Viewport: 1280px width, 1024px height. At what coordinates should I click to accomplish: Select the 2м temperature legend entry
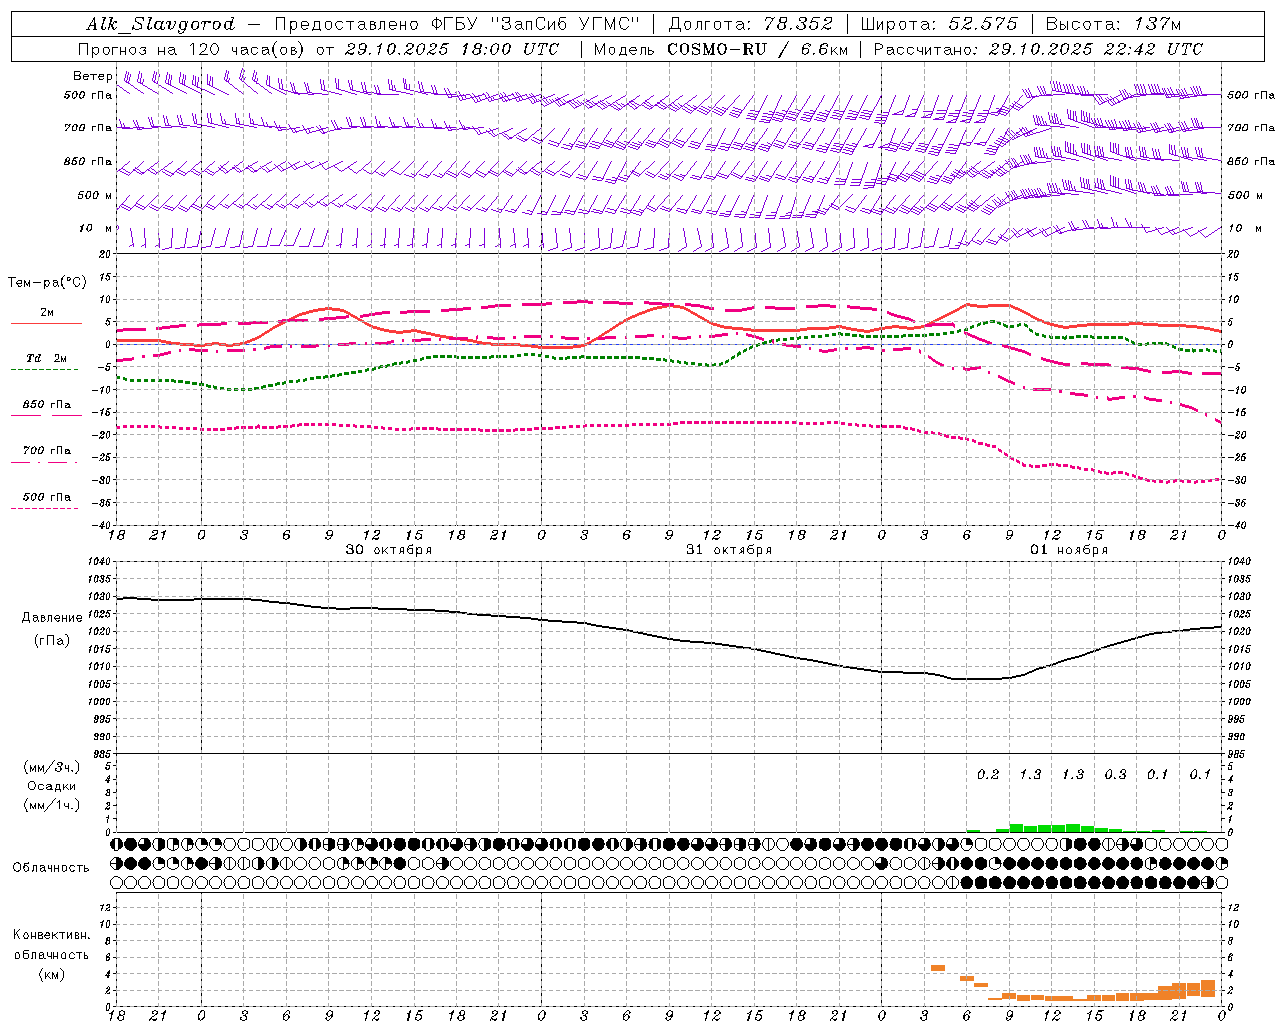(x=47, y=313)
